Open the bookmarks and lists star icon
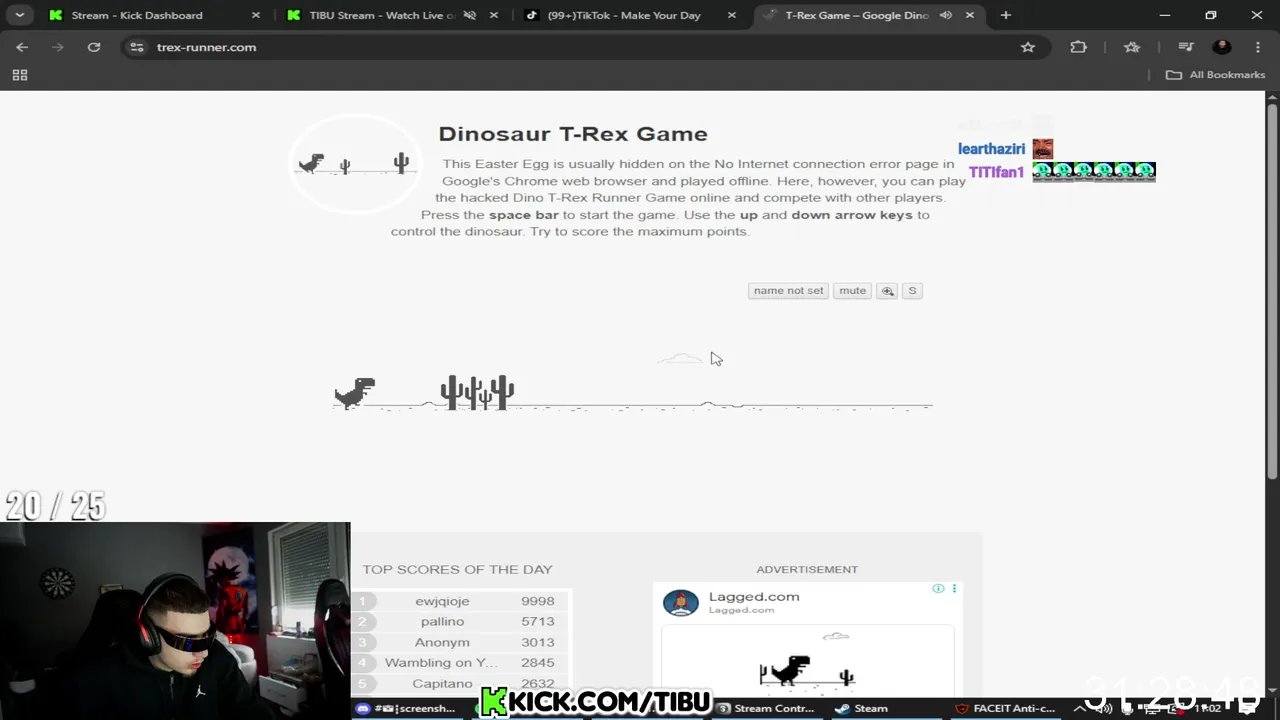Screen dimensions: 1280x720 point(1132,47)
